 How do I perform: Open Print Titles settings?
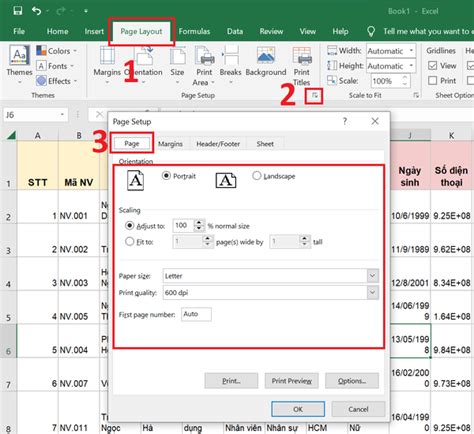302,66
